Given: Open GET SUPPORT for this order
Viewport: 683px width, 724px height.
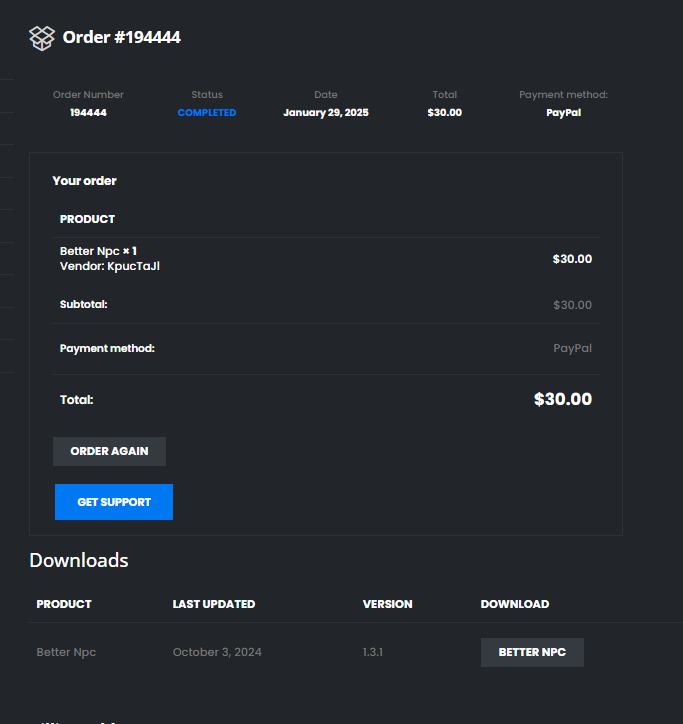Looking at the screenshot, I should point(114,502).
